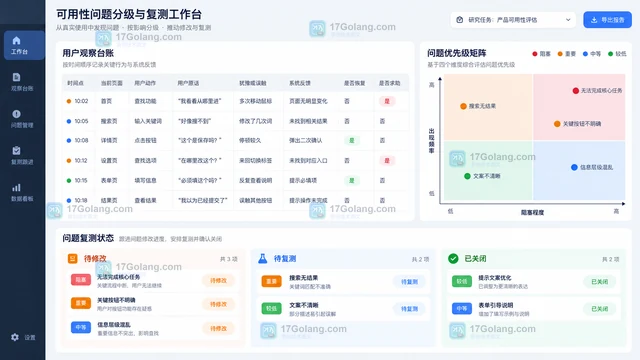Open the 工作台 home icon in sidebar
The width and height of the screenshot is (640, 360).
coord(16,40)
